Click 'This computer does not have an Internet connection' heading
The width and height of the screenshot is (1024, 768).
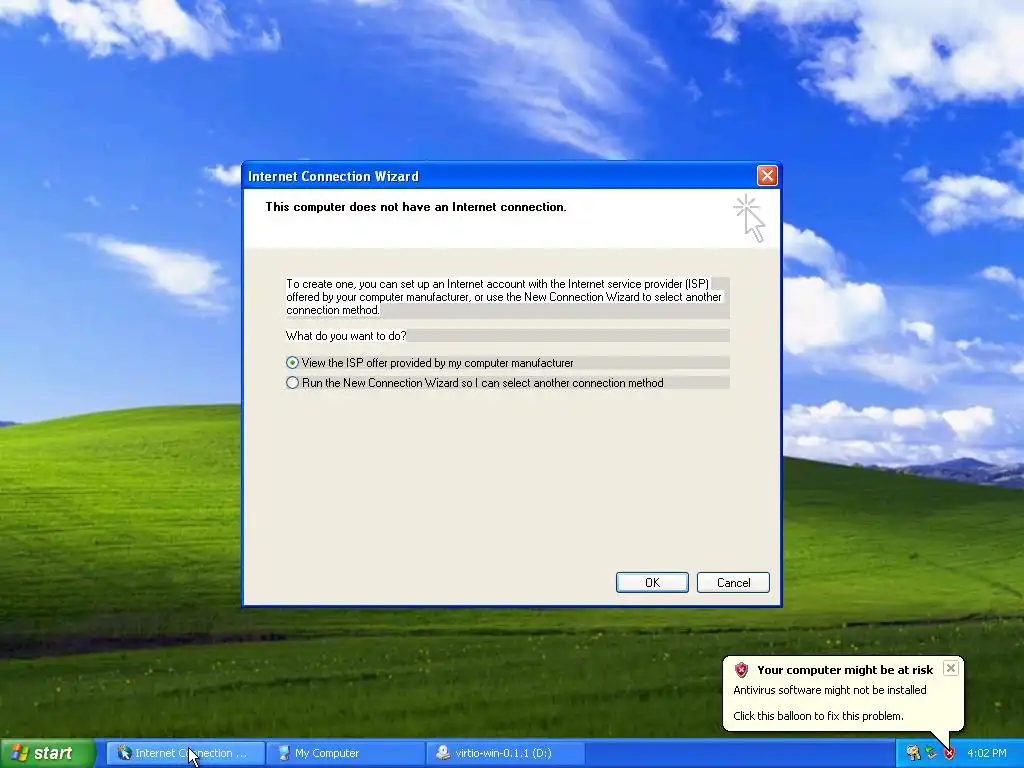click(x=416, y=207)
